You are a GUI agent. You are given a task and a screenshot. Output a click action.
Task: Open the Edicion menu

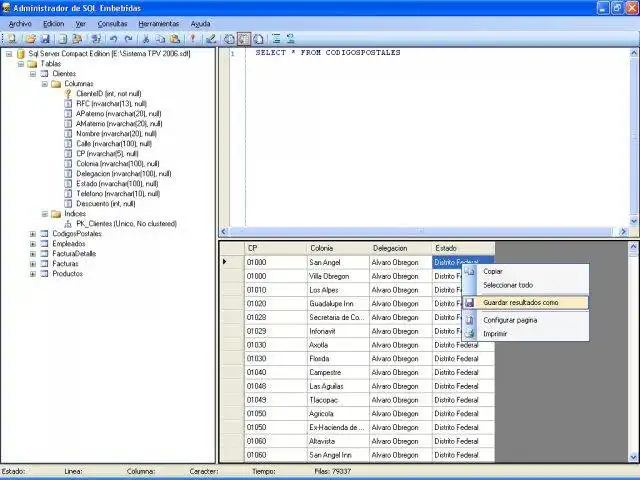click(53, 24)
